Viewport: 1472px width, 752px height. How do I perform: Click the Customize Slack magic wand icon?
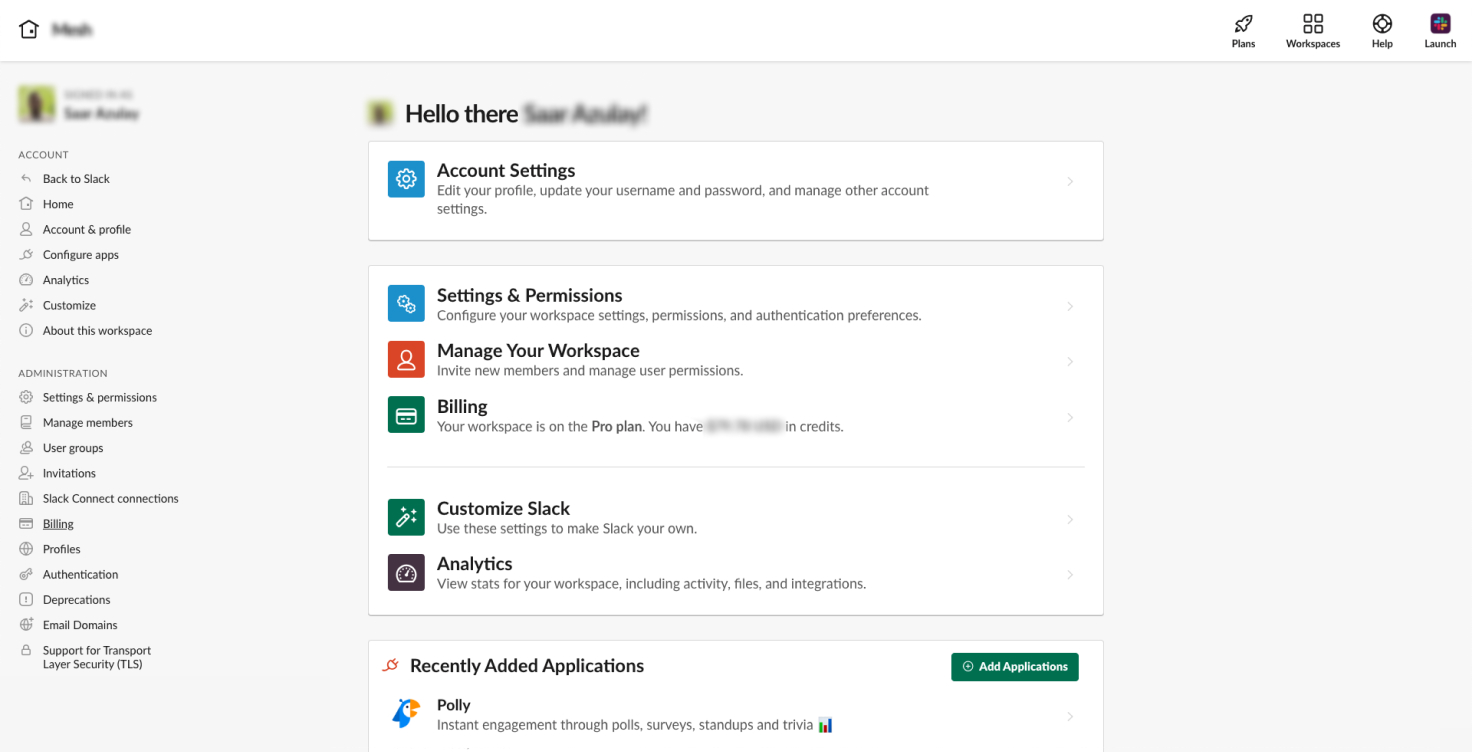406,517
